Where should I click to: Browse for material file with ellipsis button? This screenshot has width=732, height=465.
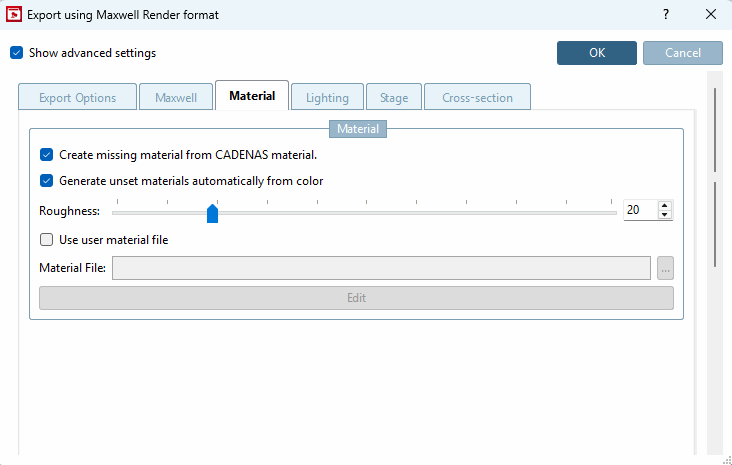click(x=665, y=268)
